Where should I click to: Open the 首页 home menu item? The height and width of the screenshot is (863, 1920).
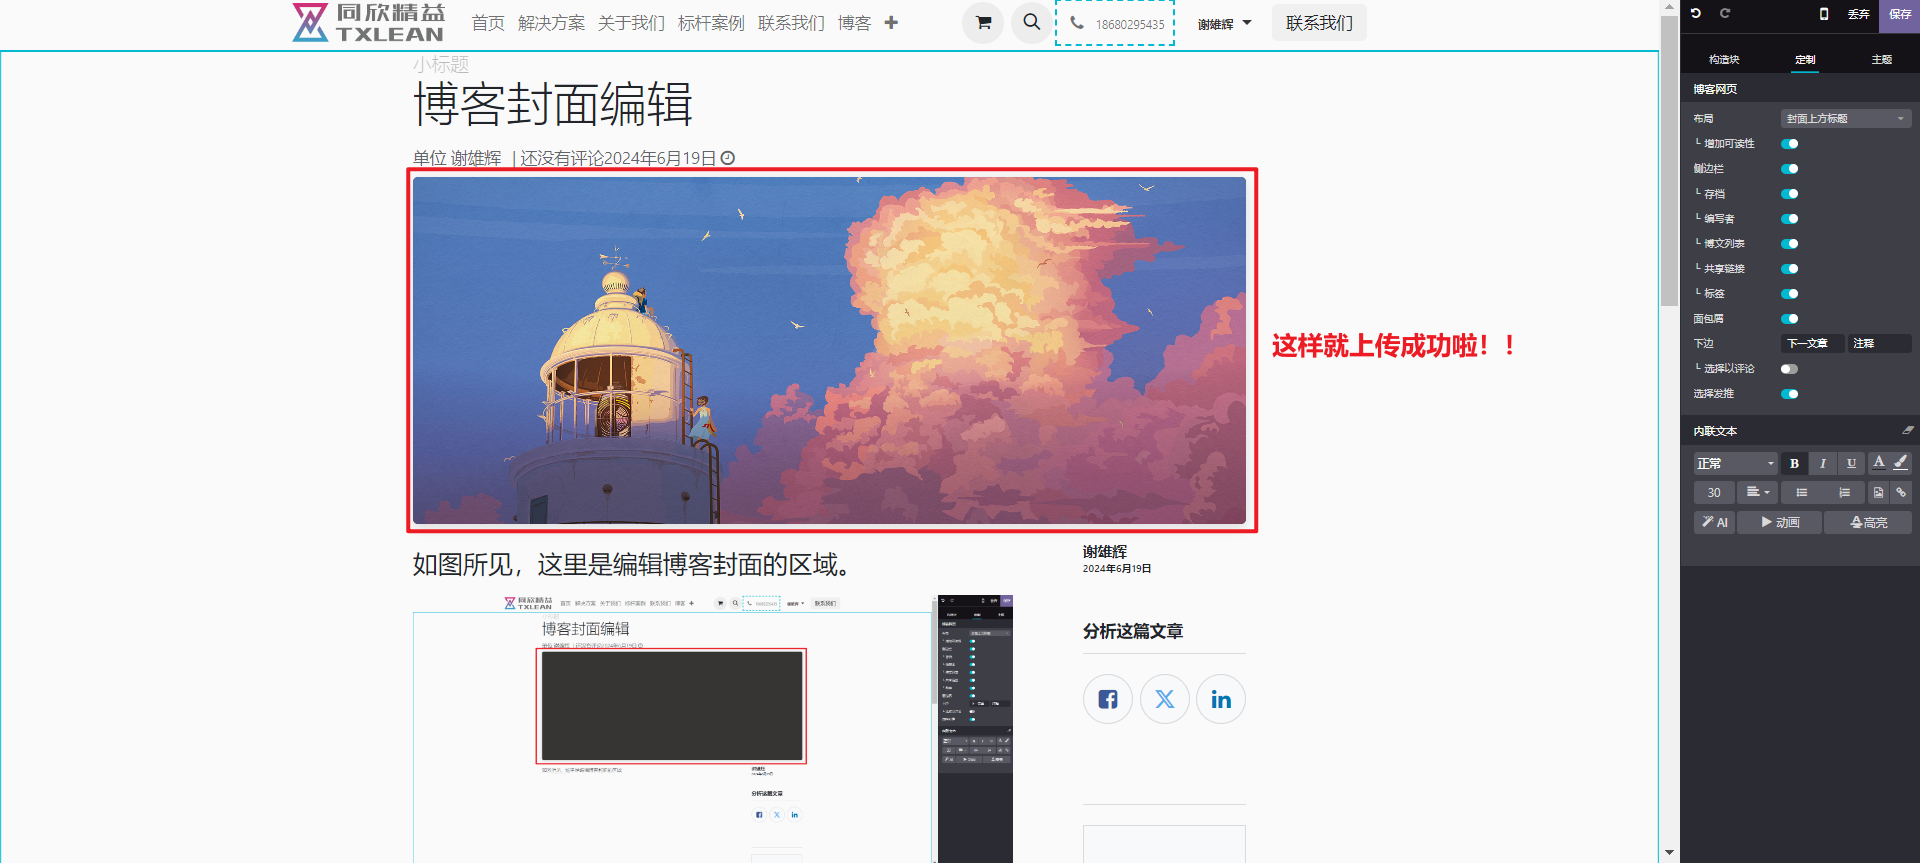tap(488, 23)
